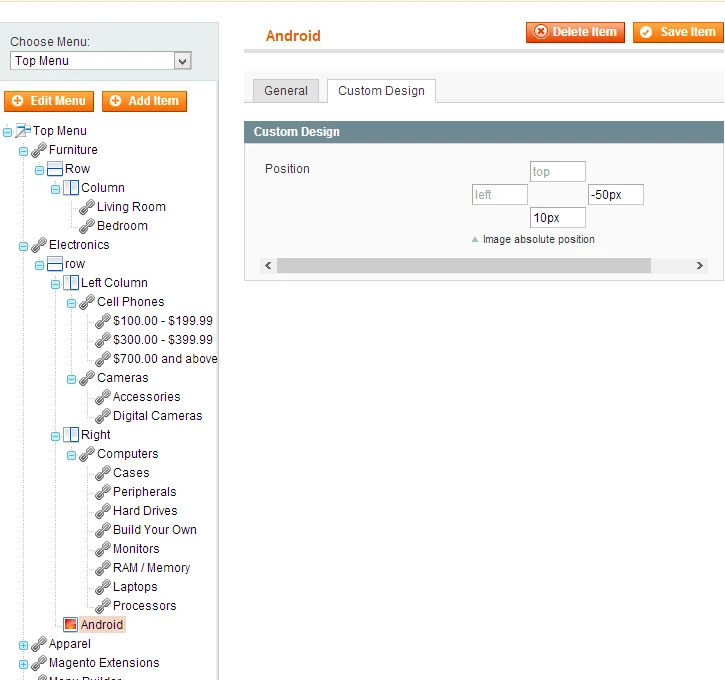Click the Row layout icon under Furniture
725x680 pixels.
pyautogui.click(x=55, y=169)
